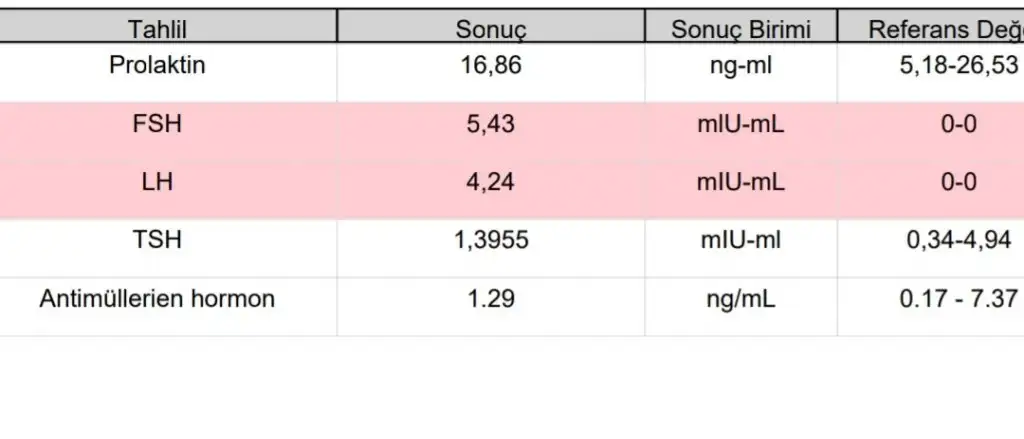Click the Prolaktin test name cell
The height and width of the screenshot is (439, 1024).
[x=157, y=66]
